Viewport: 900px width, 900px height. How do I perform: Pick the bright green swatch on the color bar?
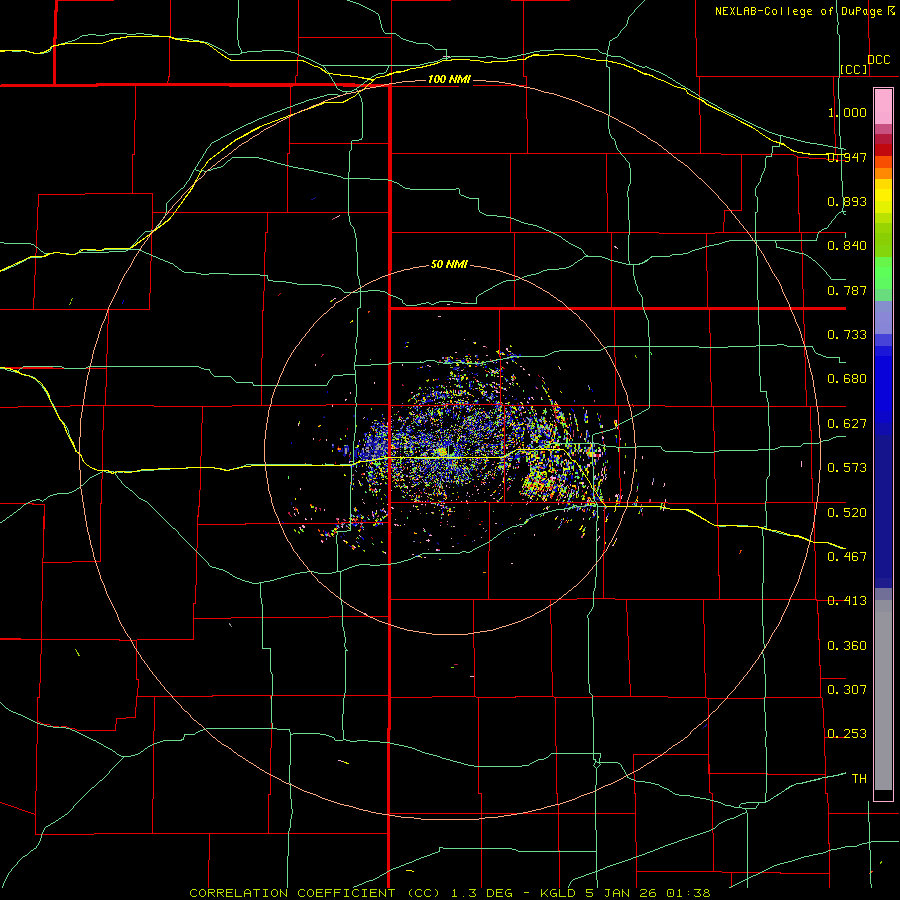[883, 273]
